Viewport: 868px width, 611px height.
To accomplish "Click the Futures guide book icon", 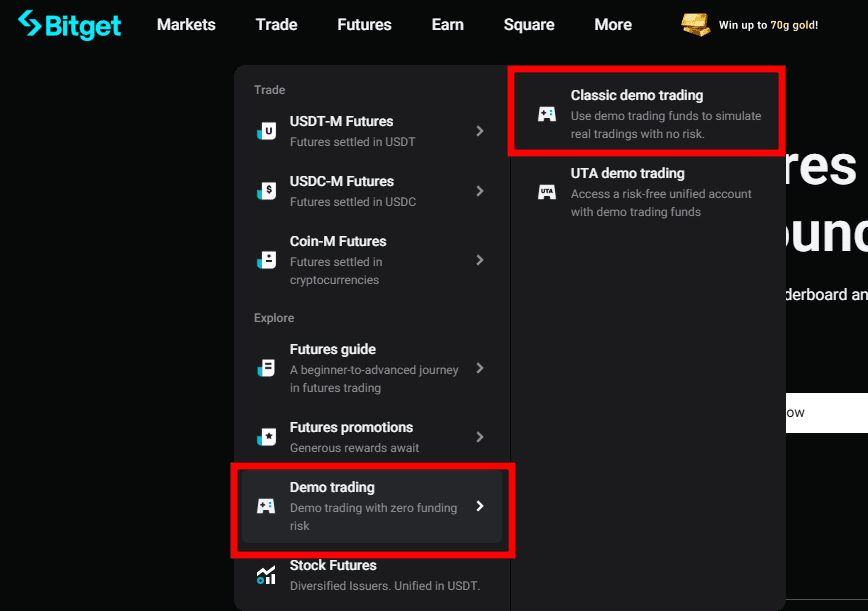I will 266,368.
